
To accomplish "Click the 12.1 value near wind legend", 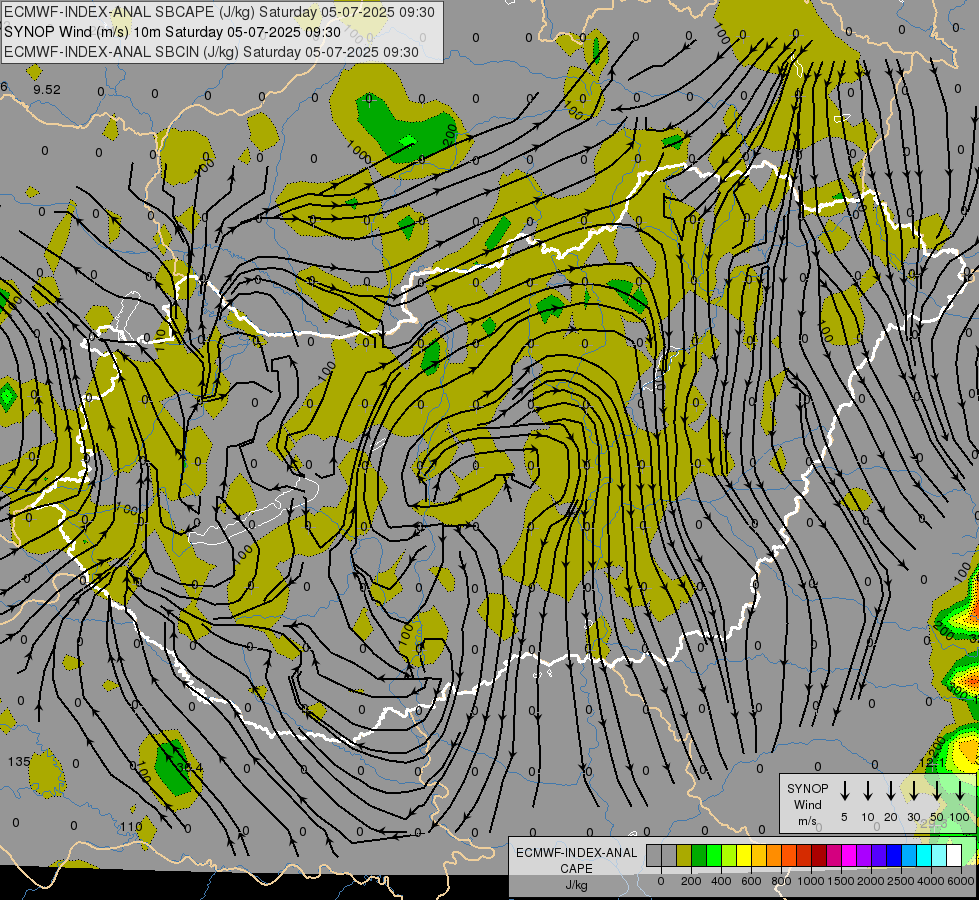I will [933, 763].
